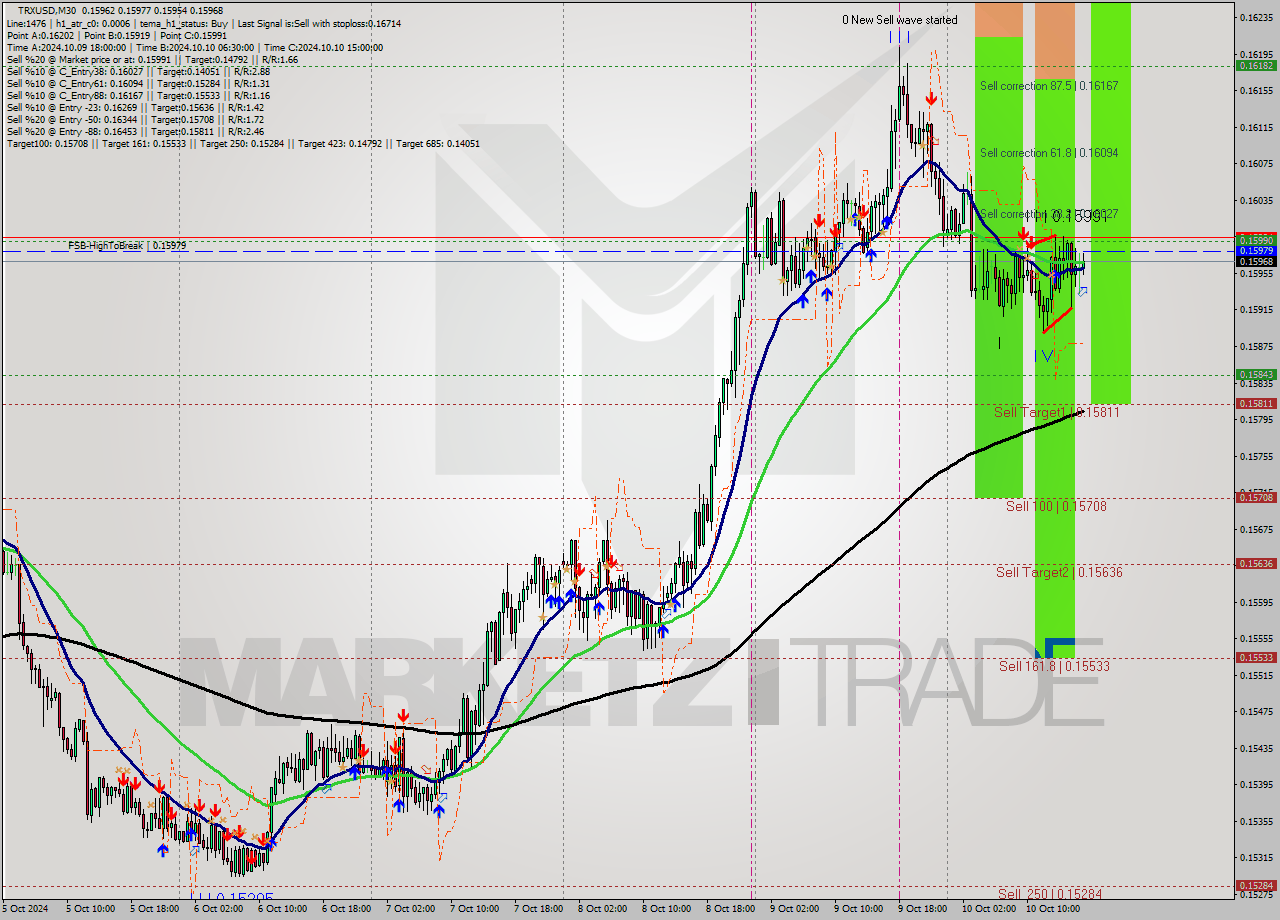Click the 'Sell 161.8 | 0.15533' label
This screenshot has height=920, width=1280.
(x=1054, y=665)
